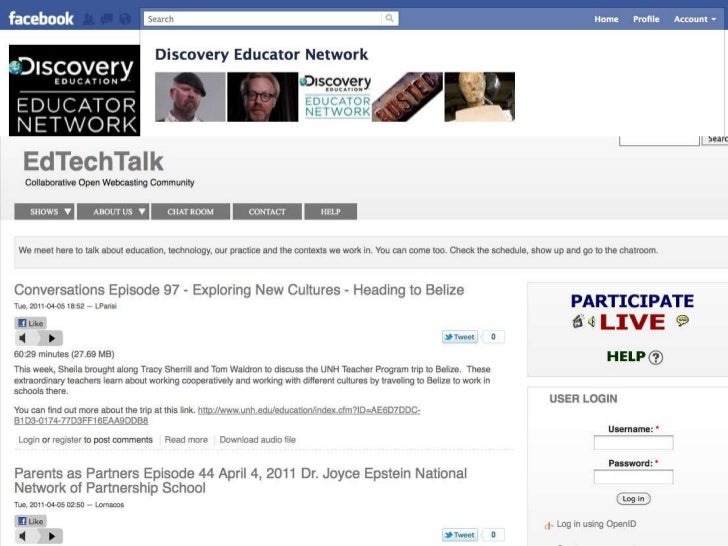
Task: Open the CHAT ROOM page
Action: [190, 212]
